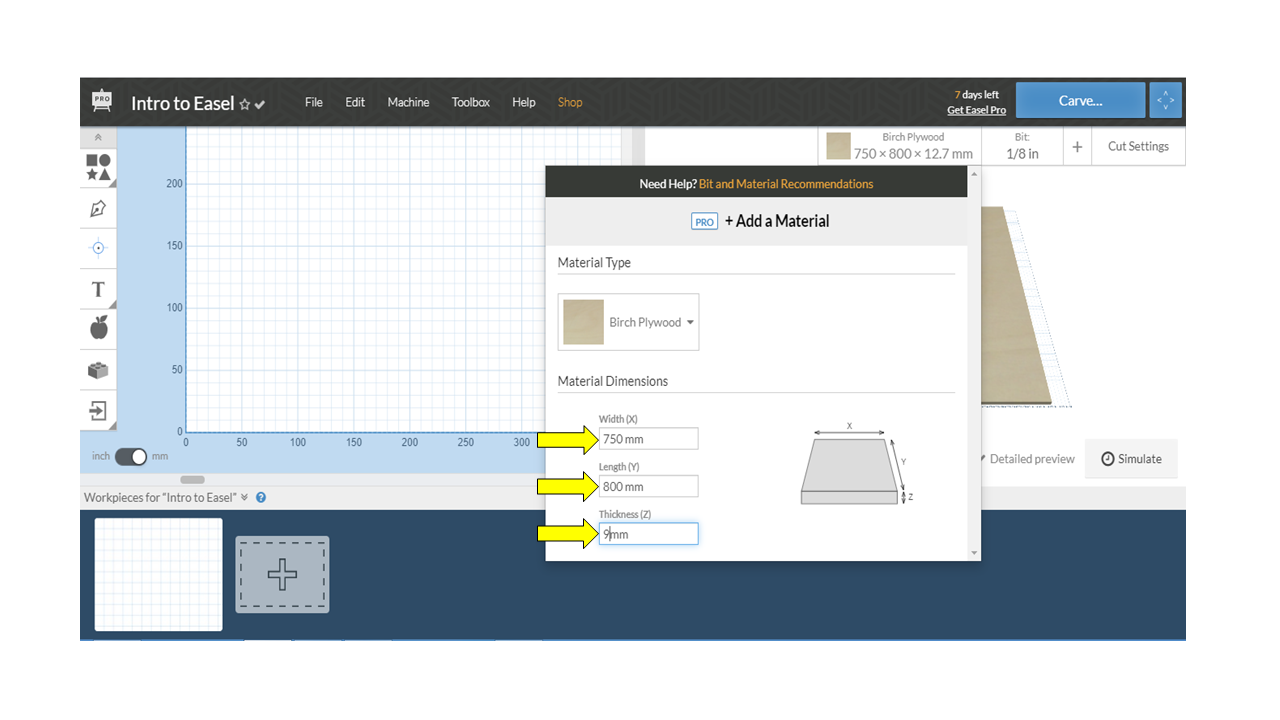
Task: Click the Easel PRO logo icon
Action: tap(102, 101)
